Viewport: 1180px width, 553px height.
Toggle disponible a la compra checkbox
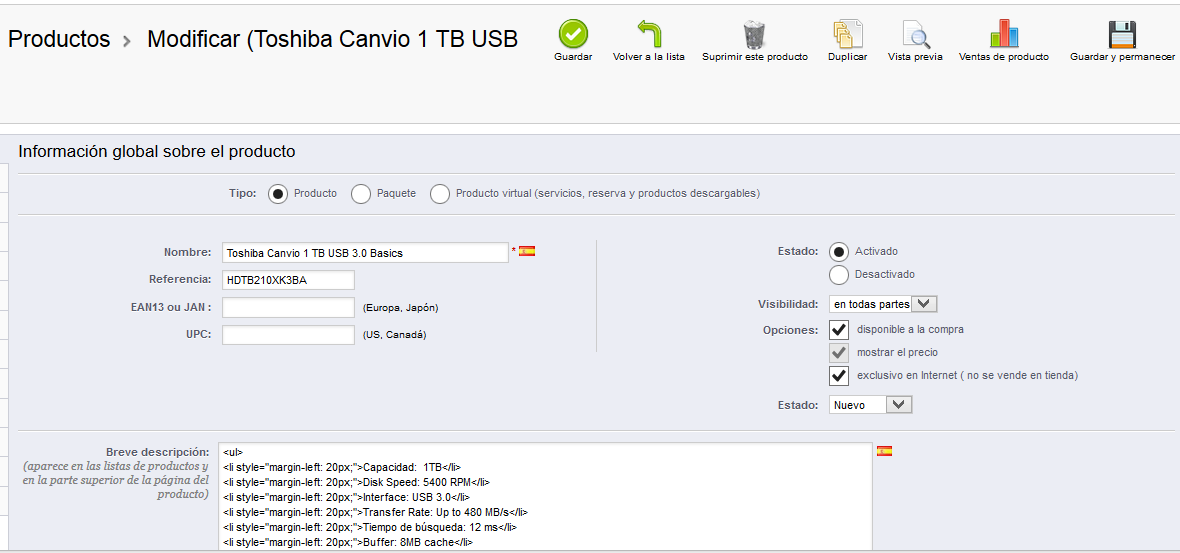839,330
